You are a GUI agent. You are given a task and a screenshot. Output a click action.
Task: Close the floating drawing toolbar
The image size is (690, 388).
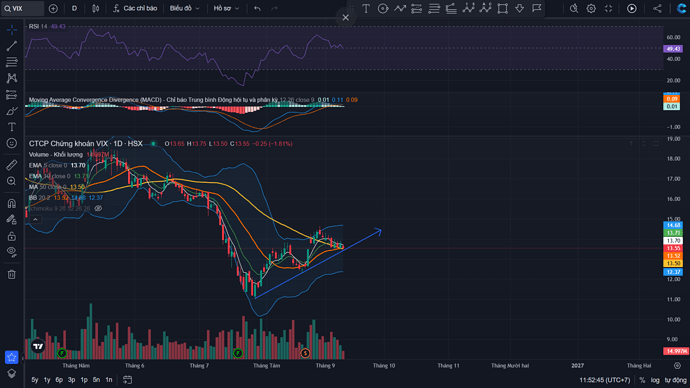[345, 18]
